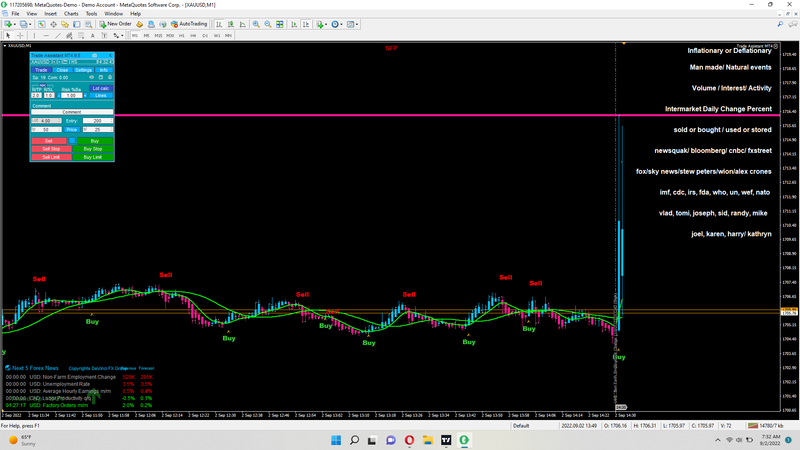Open the Templates dropdown

(x=352, y=24)
